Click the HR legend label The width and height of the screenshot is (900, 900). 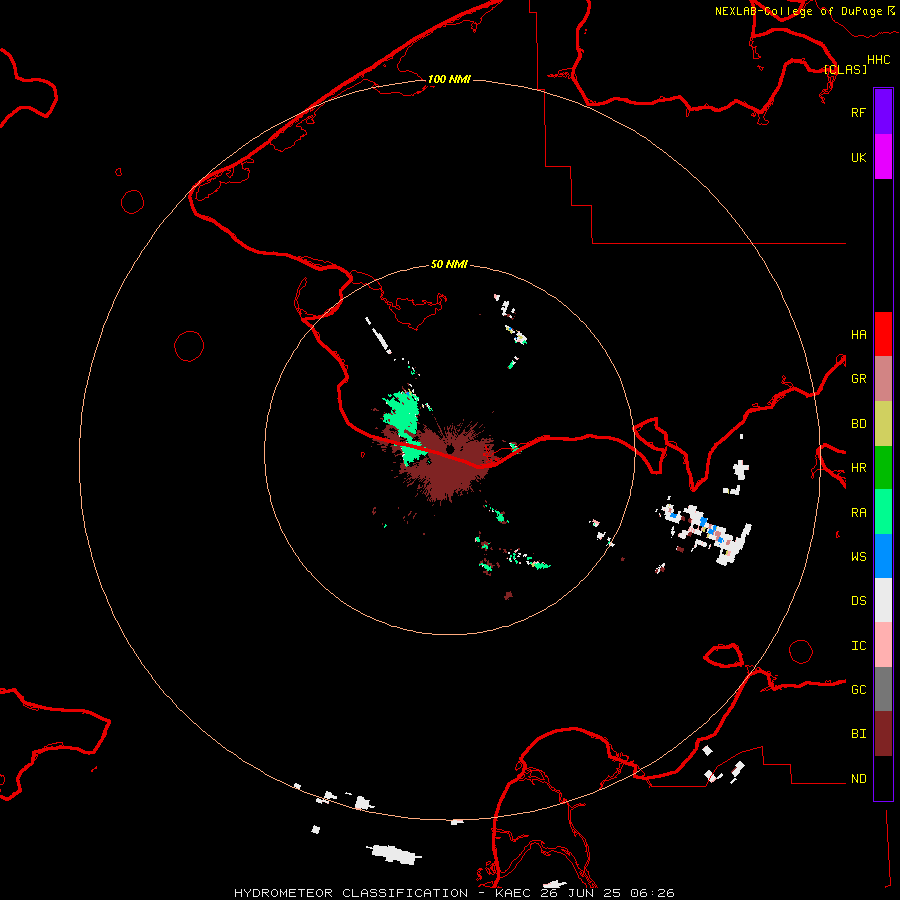pos(858,468)
